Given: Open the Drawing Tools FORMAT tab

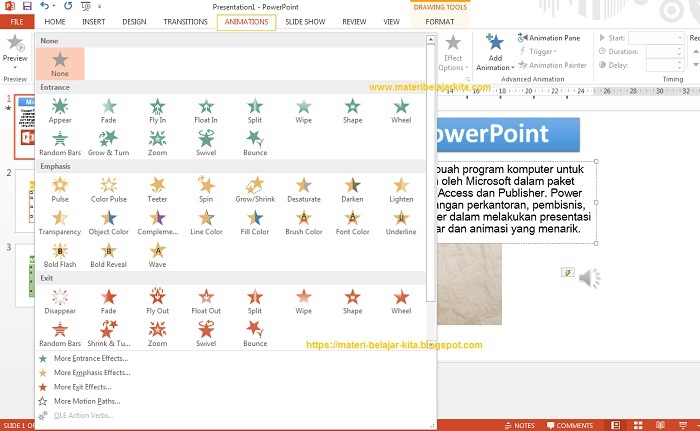Looking at the screenshot, I should click(440, 21).
